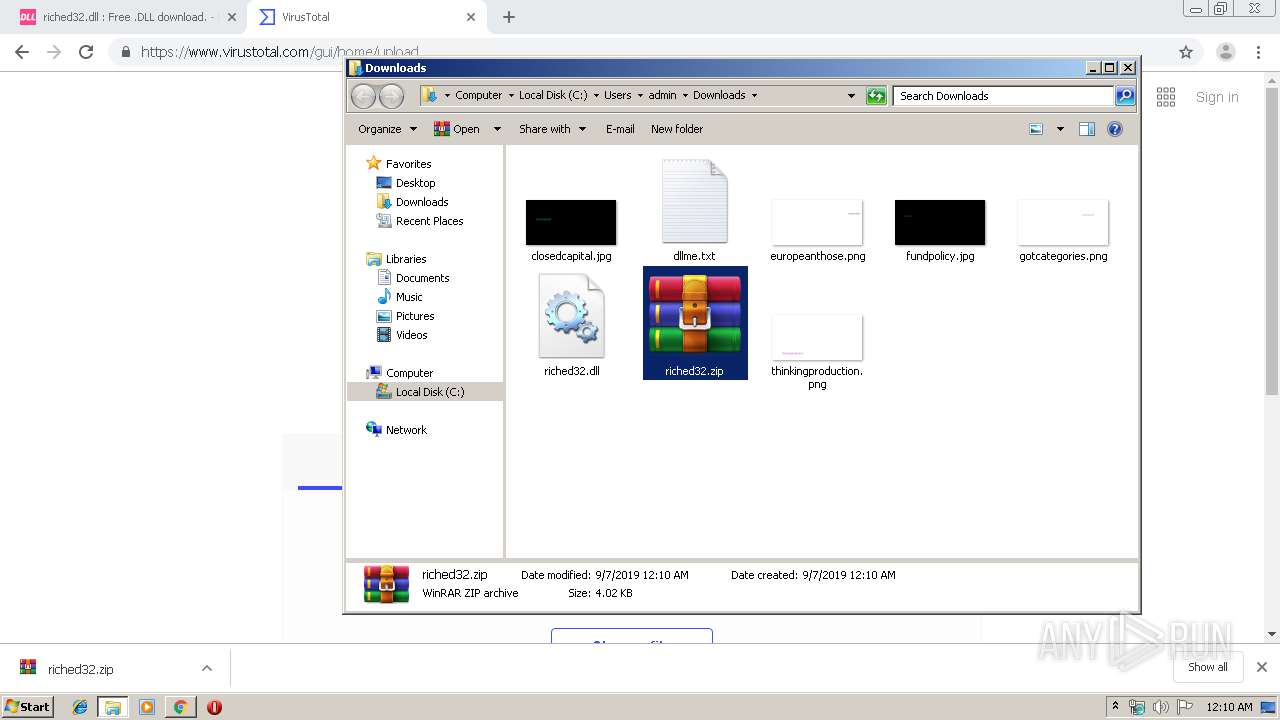Reload the VirusTotal page

pyautogui.click(x=86, y=52)
